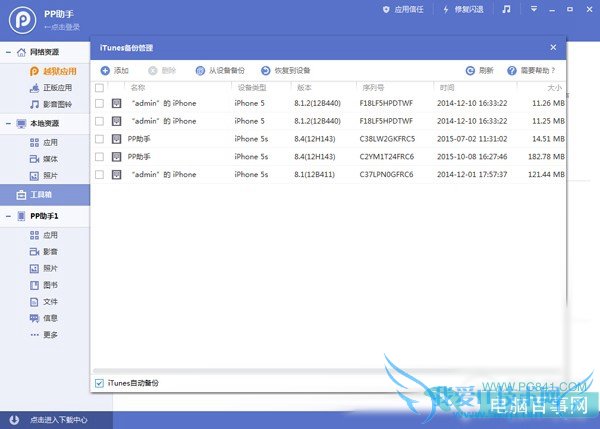600x429 pixels.
Task: Sort by the 大小 column header
Action: pyautogui.click(x=554, y=88)
